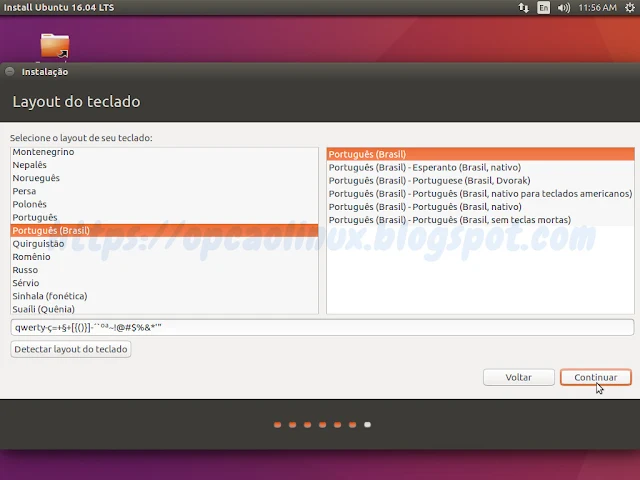This screenshot has width=640, height=480.
Task: Choose Português (Brasil) variant in right list
Action: pos(480,154)
